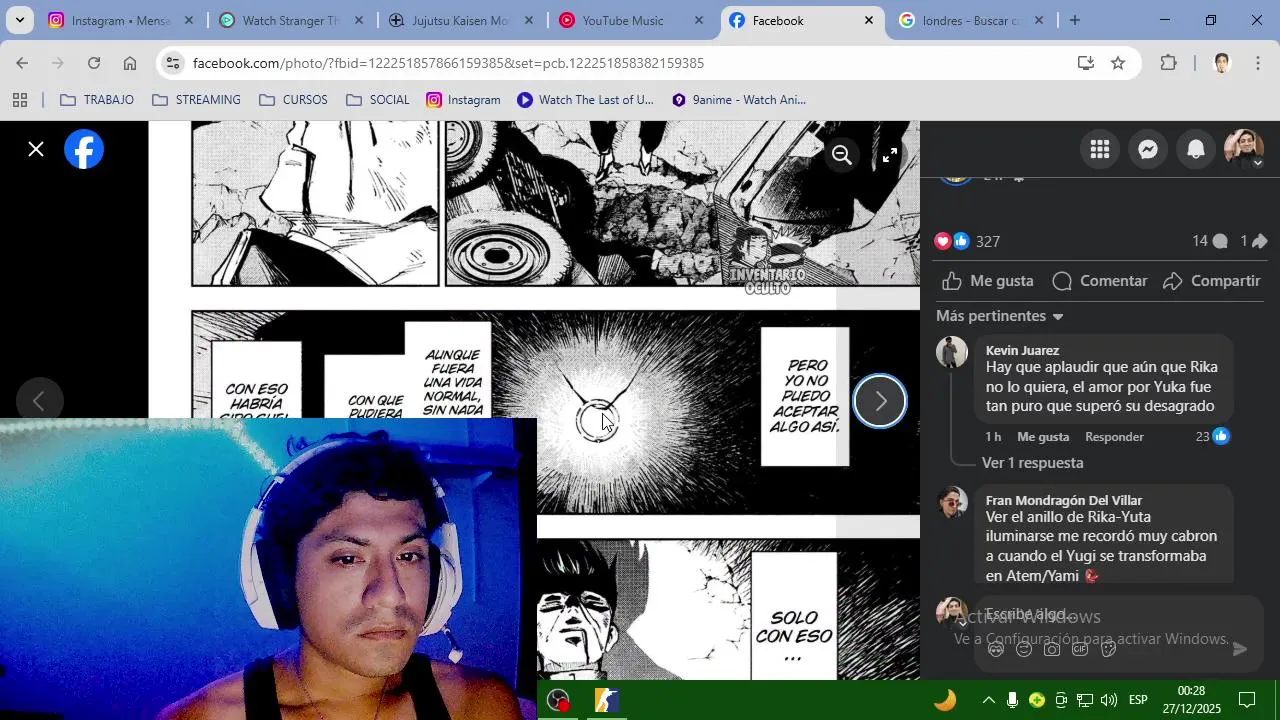Like Kevin Juarez's comment
Screen dimensions: 1280x720
(x=1043, y=437)
